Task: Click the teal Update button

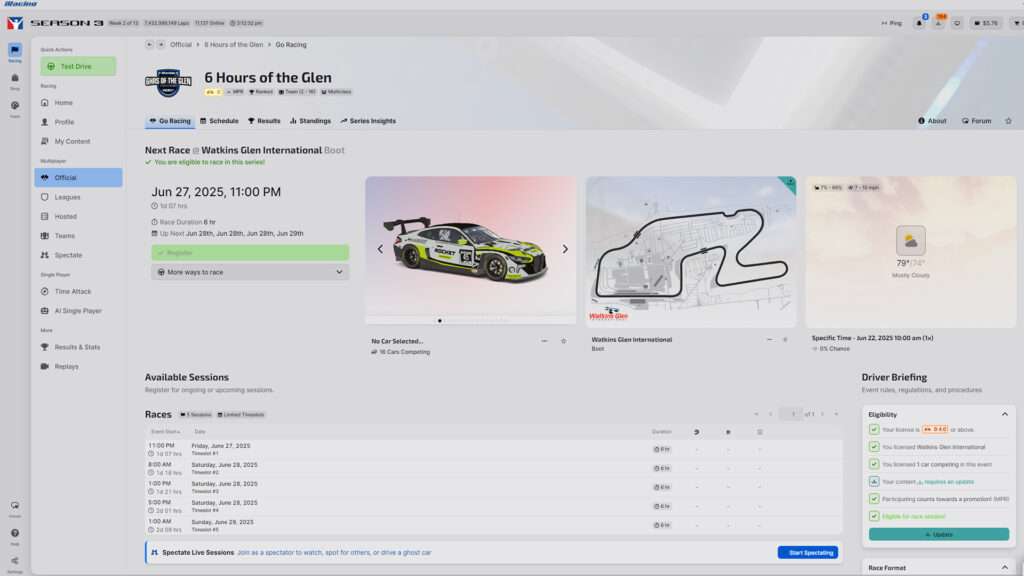Action: point(938,534)
